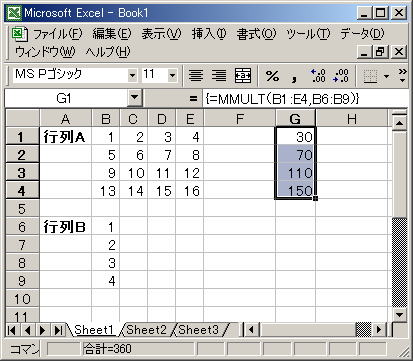Click vertical scrollbar down arrow

[x=399, y=314]
